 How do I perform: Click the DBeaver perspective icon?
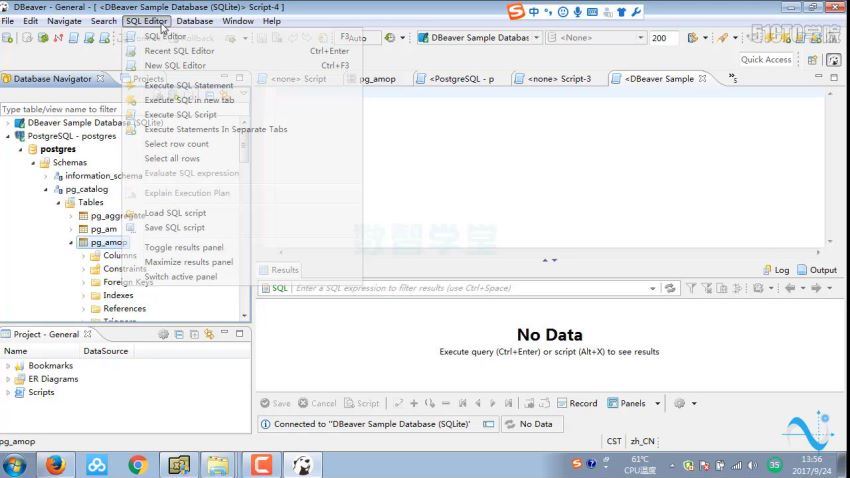tap(833, 60)
